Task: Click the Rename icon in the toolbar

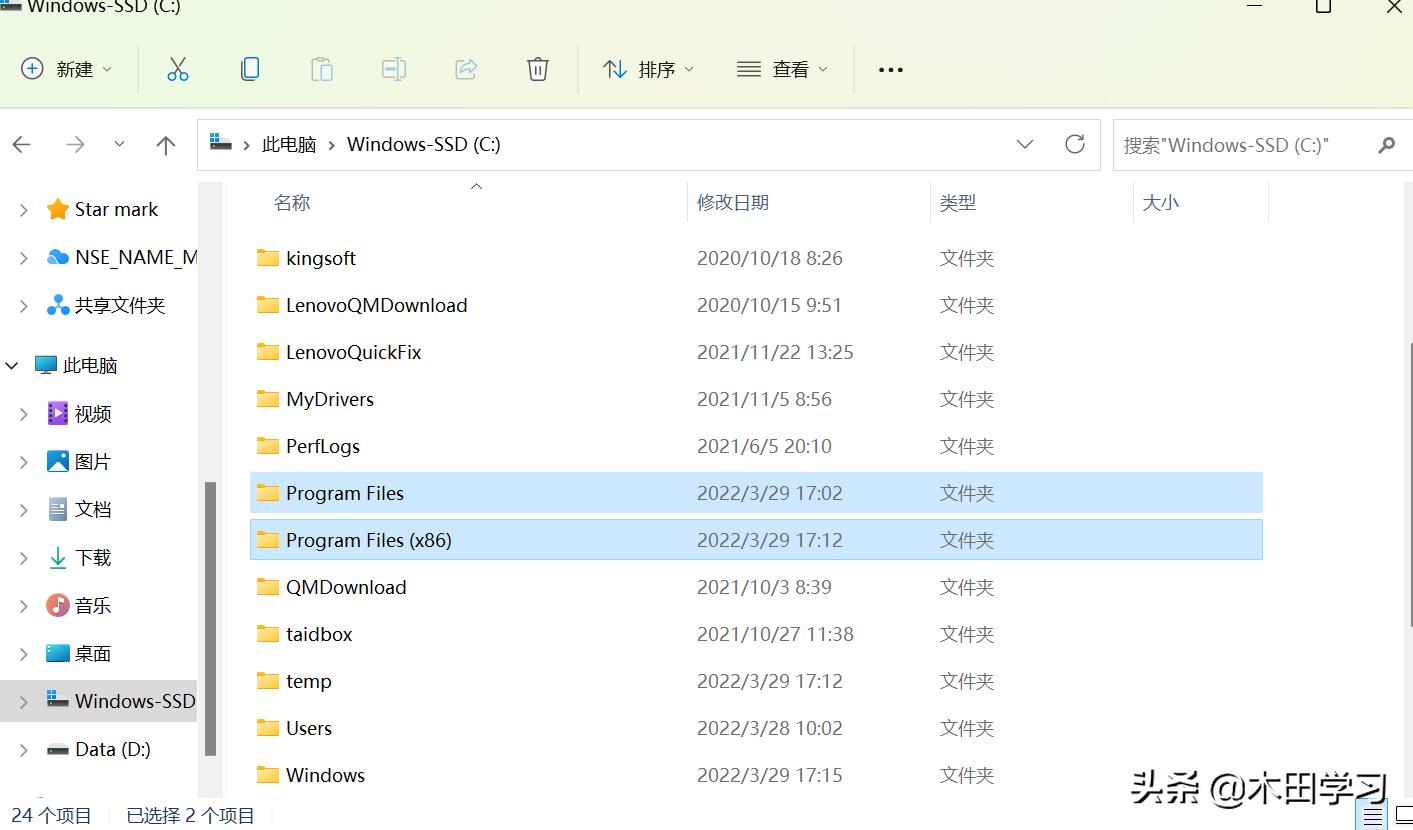Action: [x=393, y=68]
